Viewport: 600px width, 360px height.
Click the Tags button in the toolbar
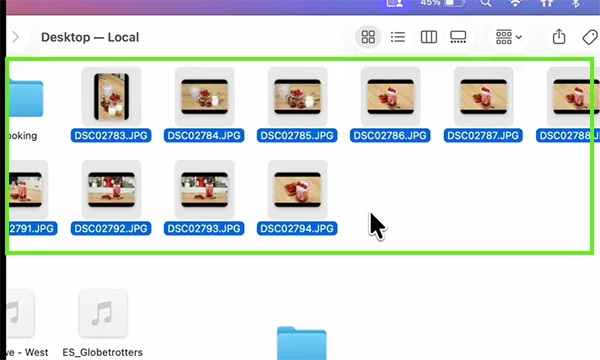pyautogui.click(x=590, y=37)
